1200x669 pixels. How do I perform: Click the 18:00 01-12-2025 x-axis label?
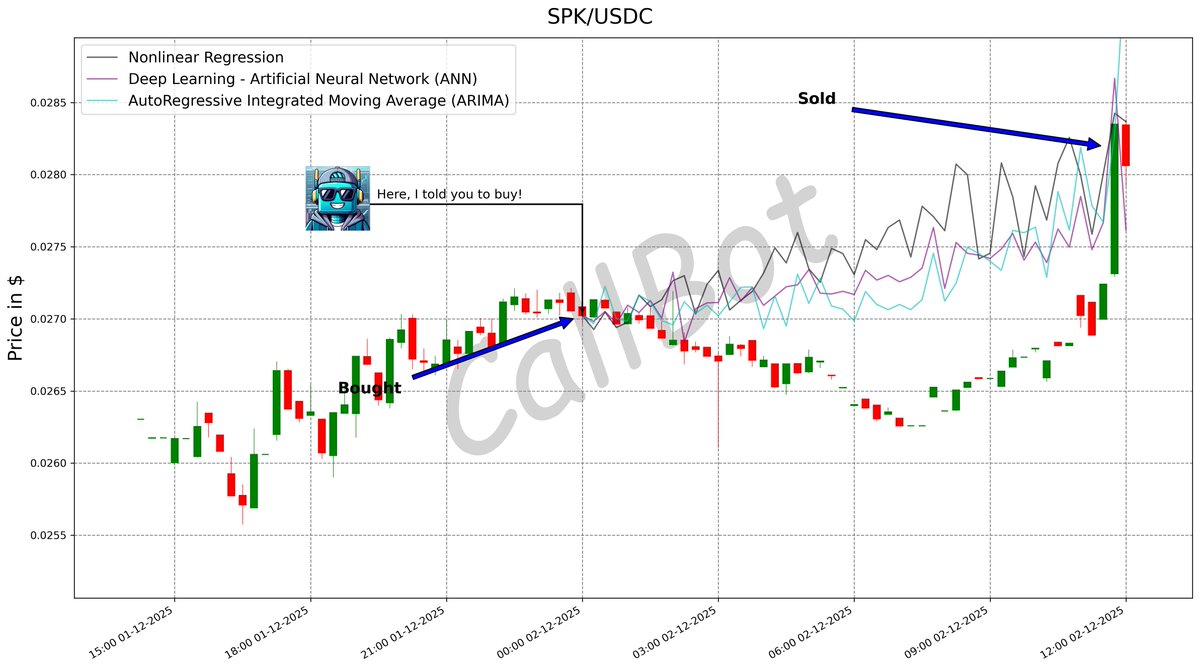click(269, 632)
